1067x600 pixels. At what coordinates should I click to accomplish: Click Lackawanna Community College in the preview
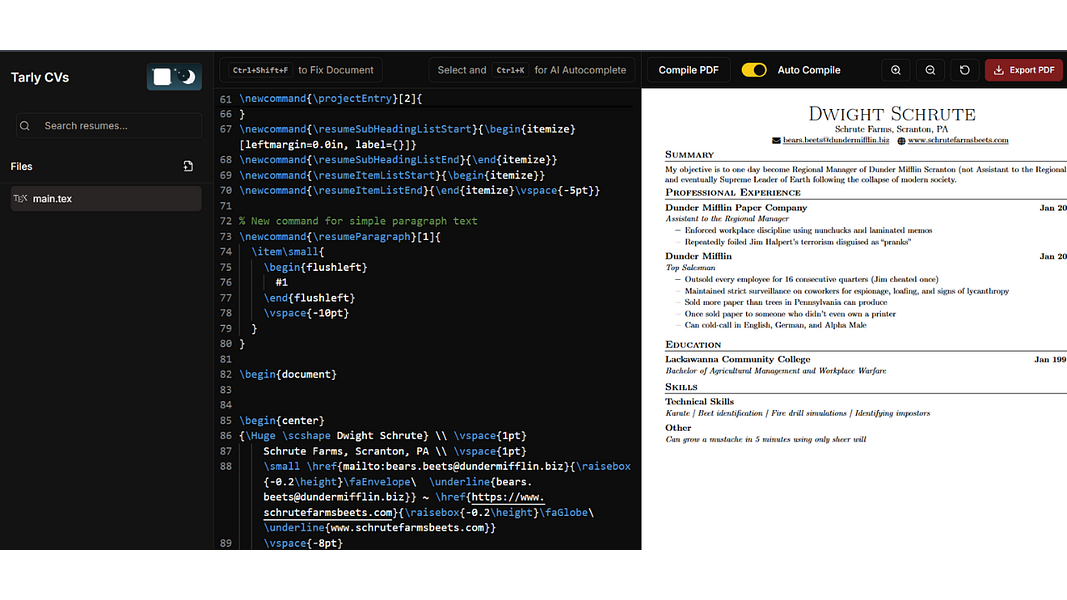[x=738, y=359]
